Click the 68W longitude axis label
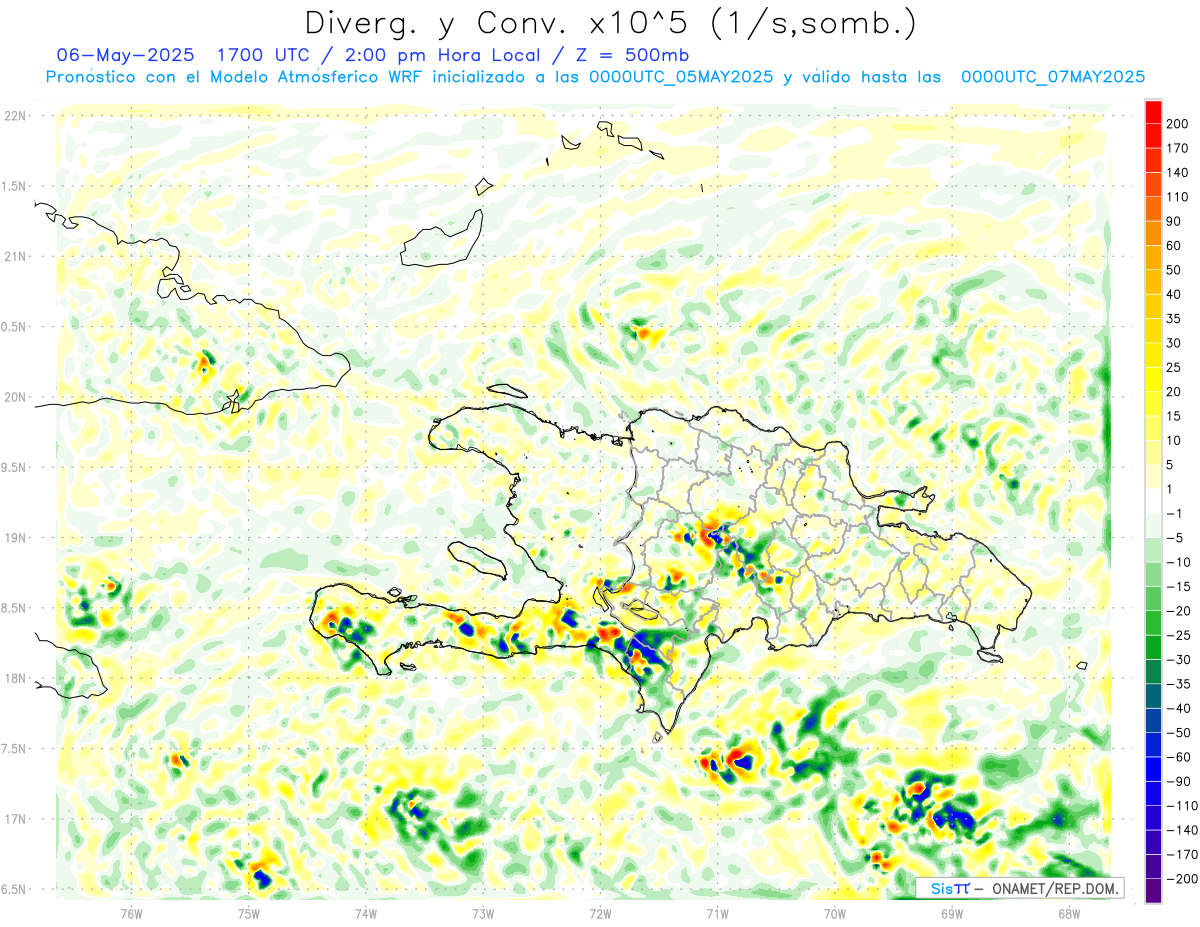 point(1068,913)
